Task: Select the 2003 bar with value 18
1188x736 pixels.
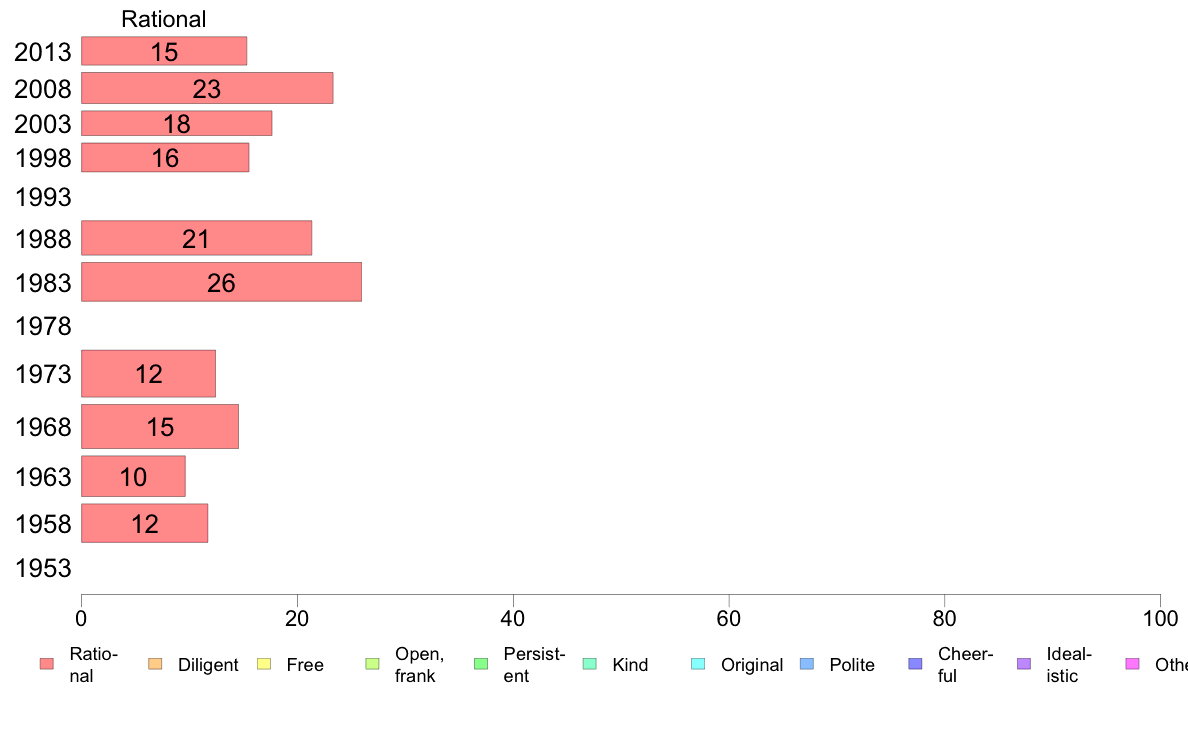Action: click(x=177, y=124)
